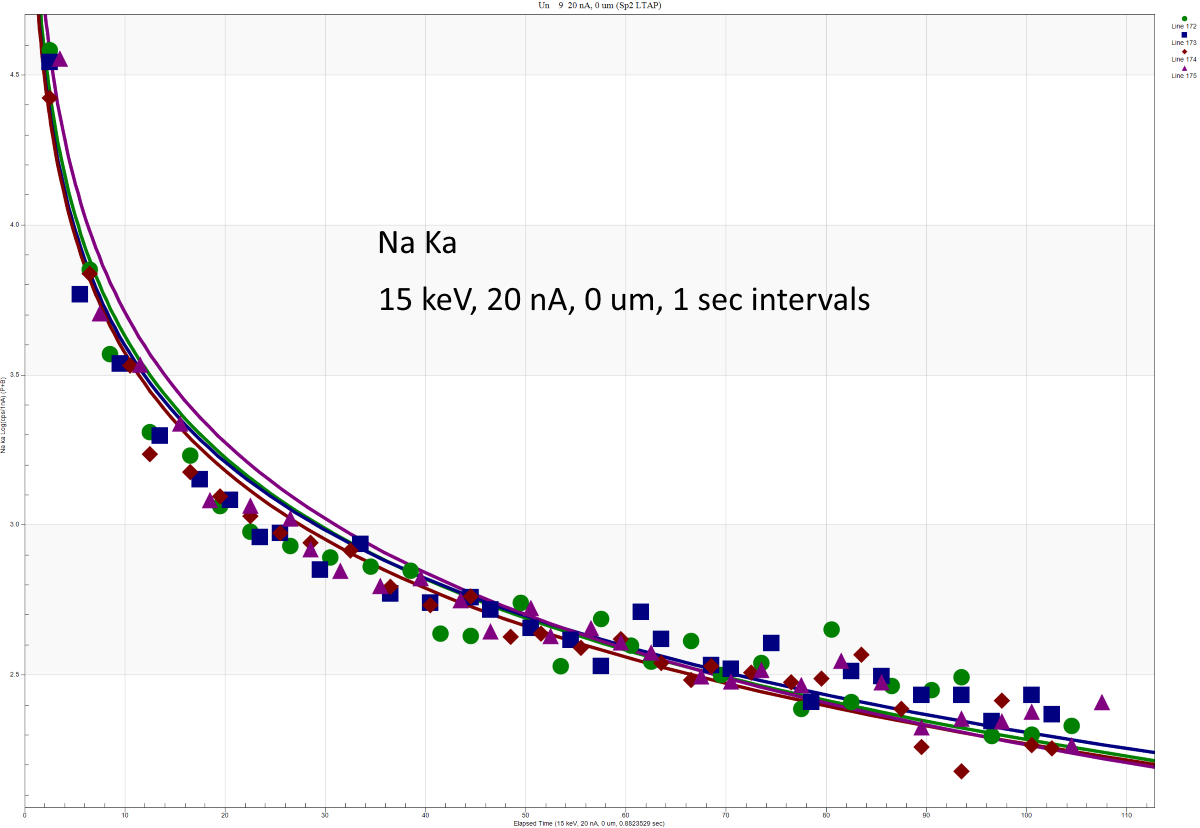This screenshot has height=828, width=1200.
Task: Click the '50' x-axis tick label
Action: 525,814
